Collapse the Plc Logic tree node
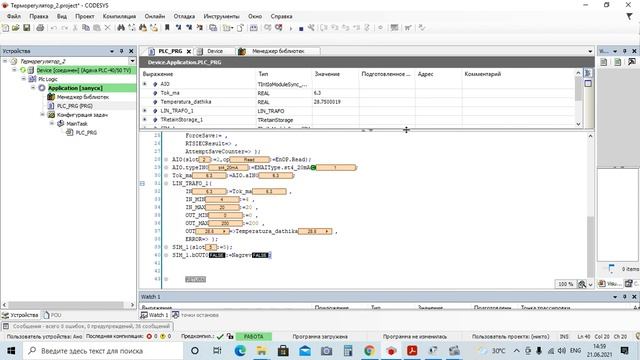This screenshot has height=360, width=640. (24, 79)
